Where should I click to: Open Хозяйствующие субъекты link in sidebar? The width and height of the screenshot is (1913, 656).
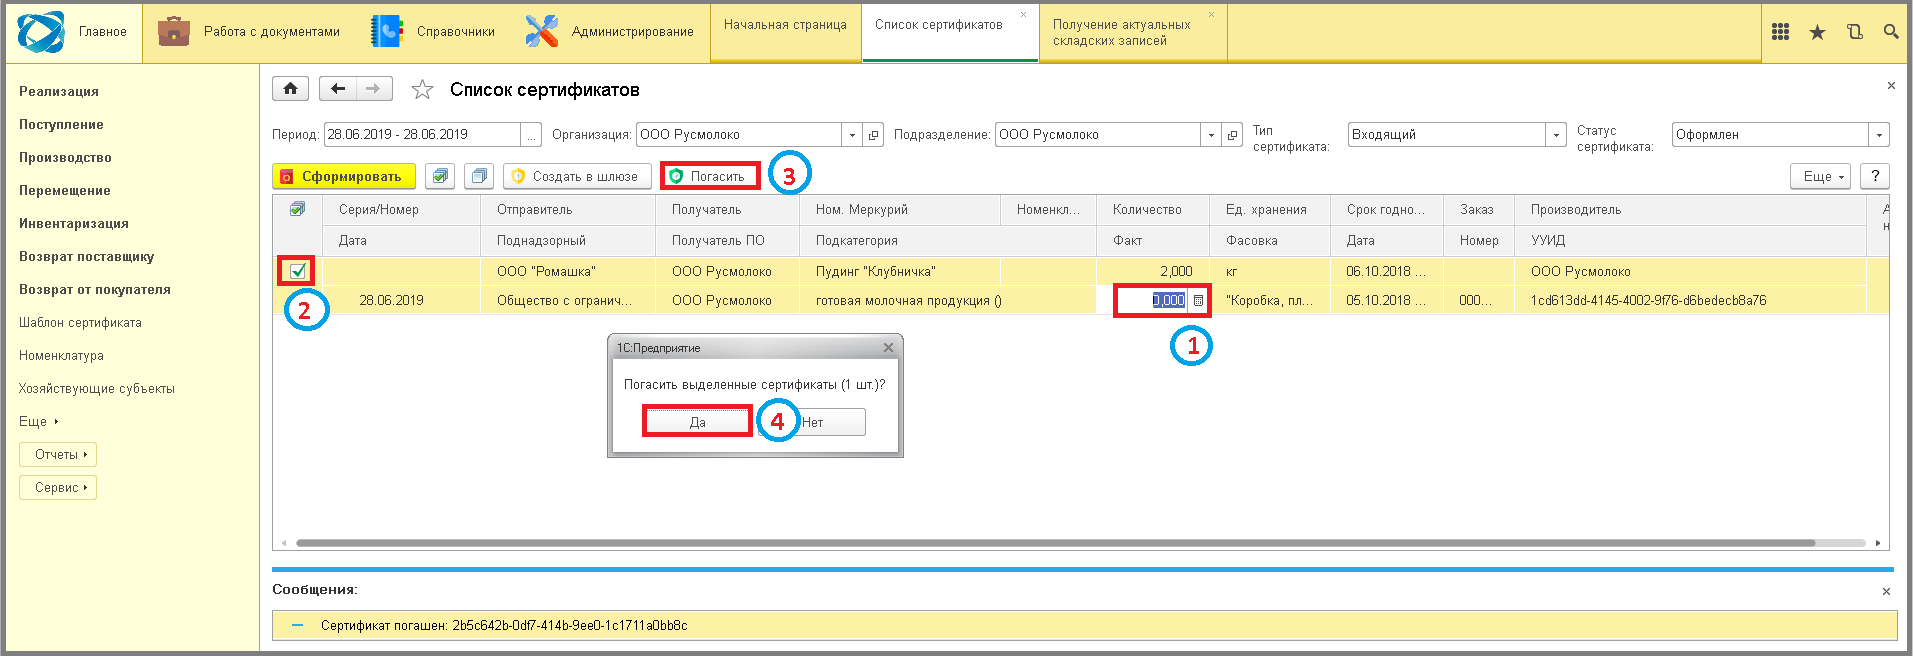tap(97, 389)
